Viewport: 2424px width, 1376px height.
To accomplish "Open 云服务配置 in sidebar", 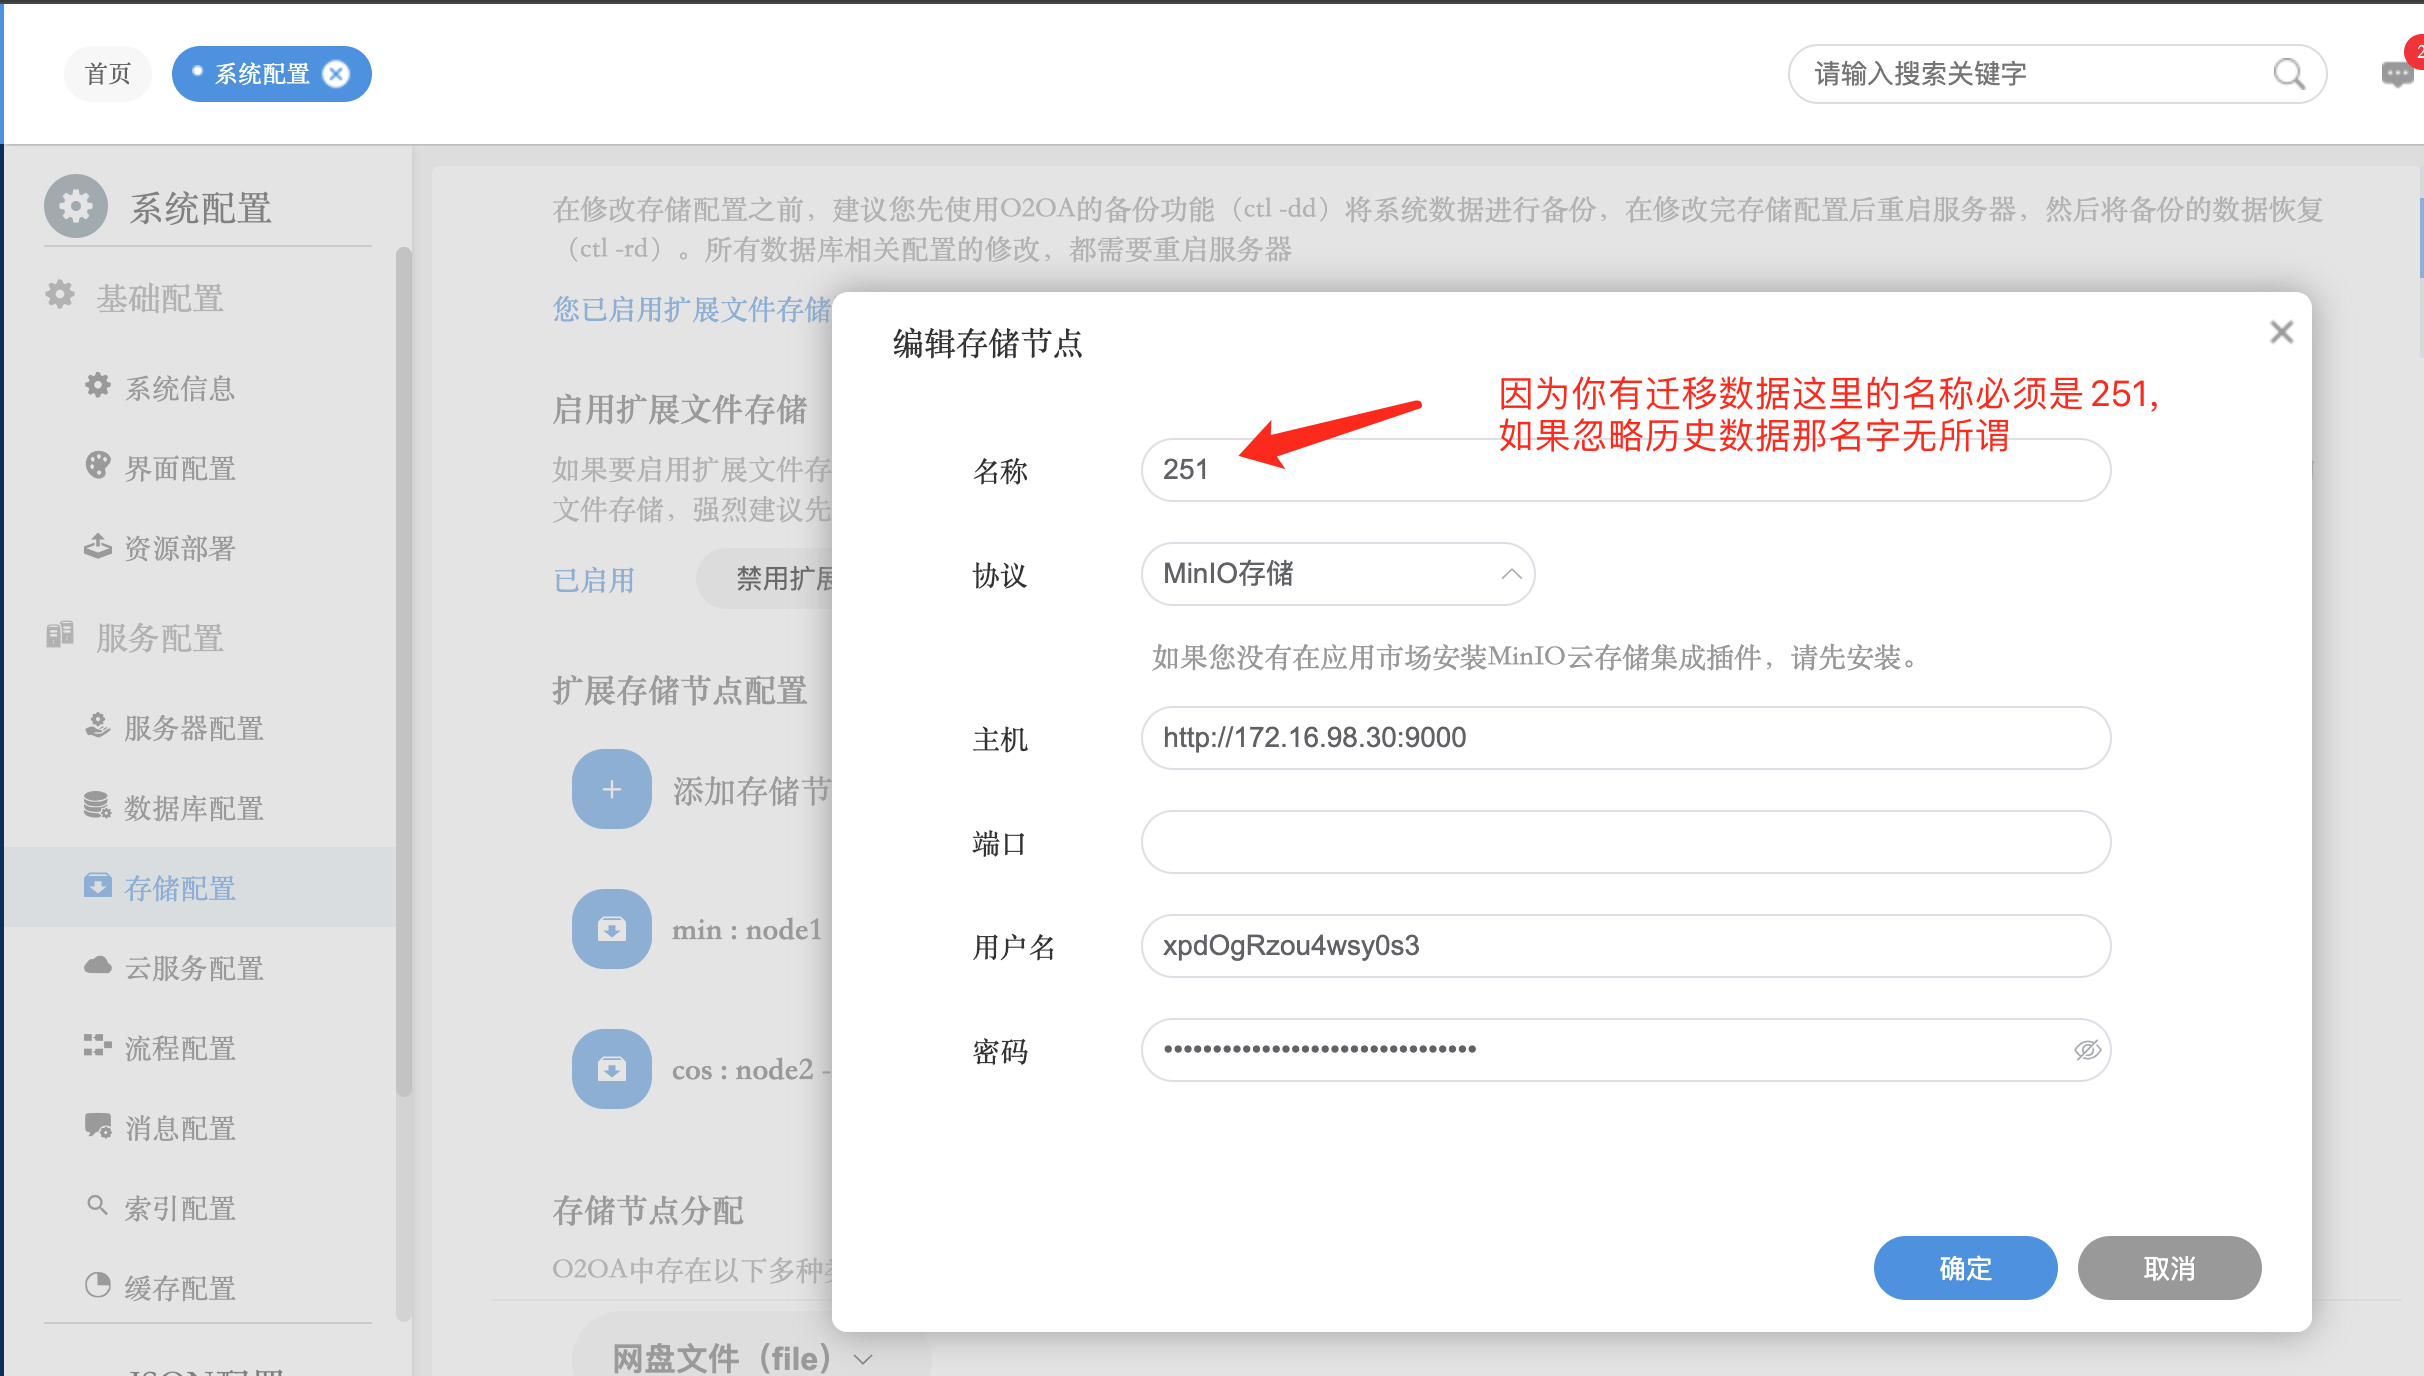I will click(193, 968).
